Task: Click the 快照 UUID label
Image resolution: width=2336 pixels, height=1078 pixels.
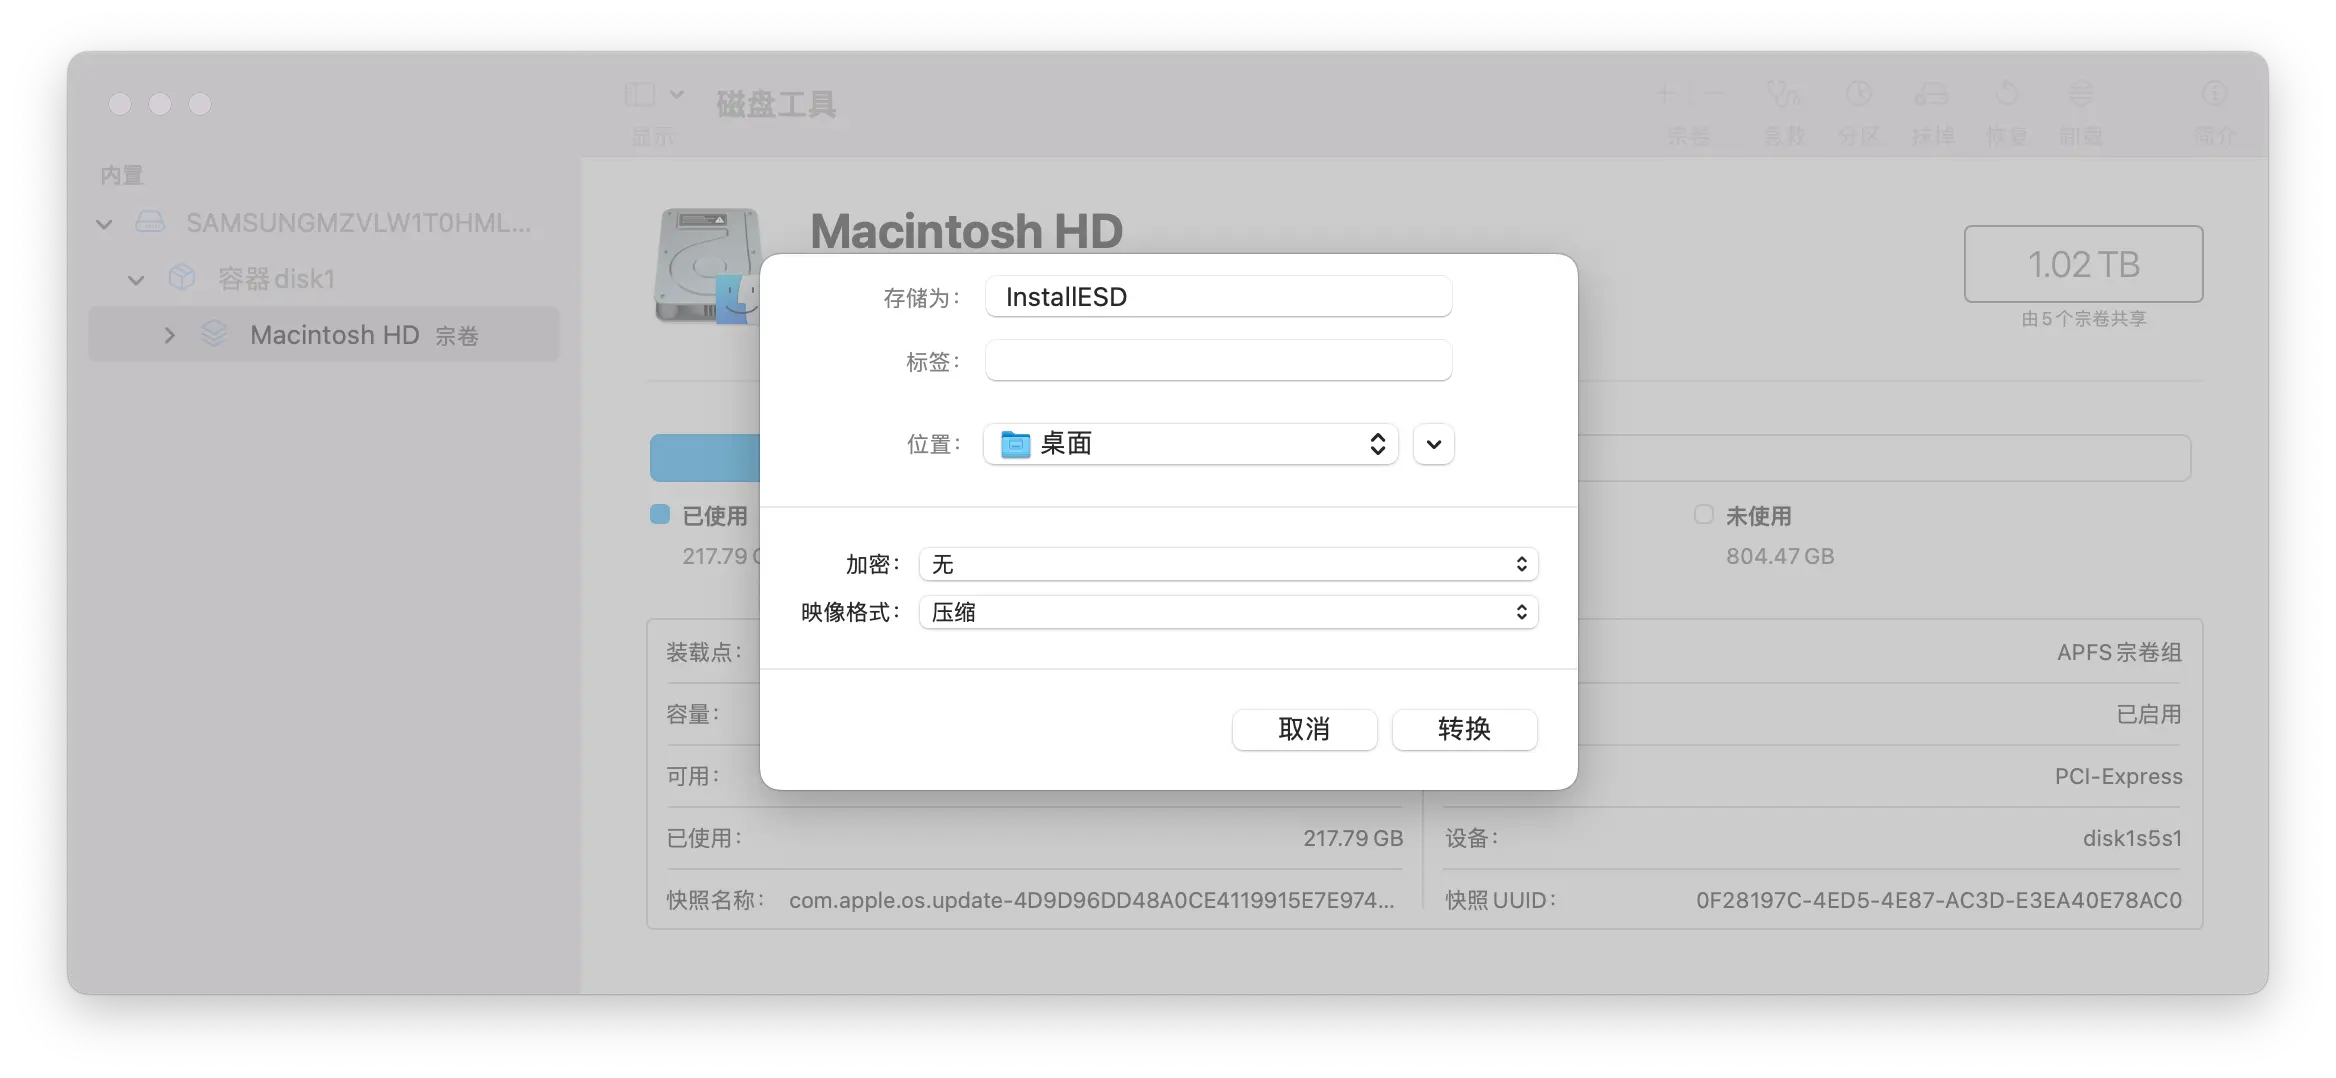Action: pyautogui.click(x=1500, y=900)
